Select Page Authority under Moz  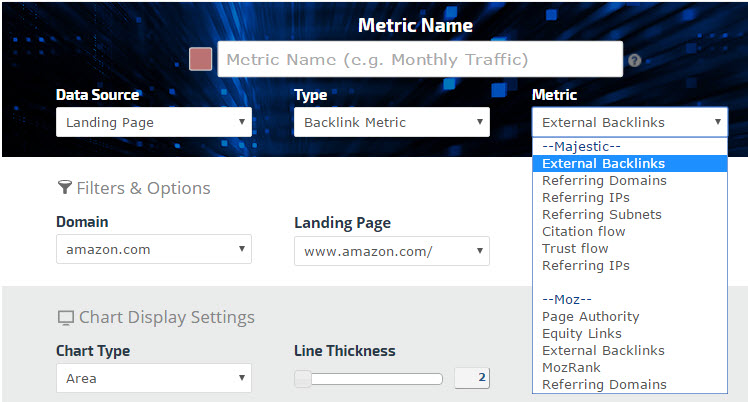tap(590, 317)
